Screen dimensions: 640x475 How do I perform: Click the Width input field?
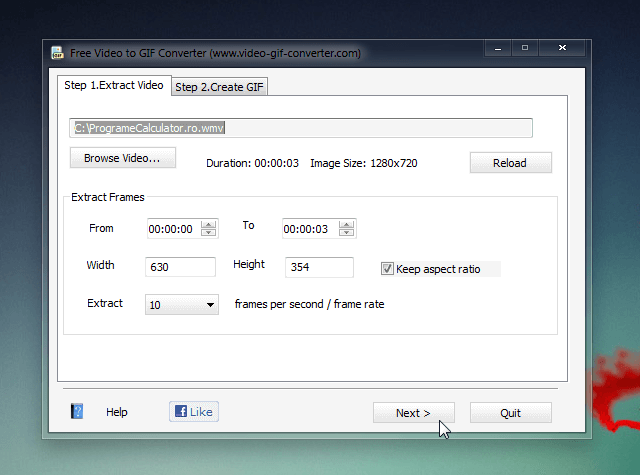[180, 267]
